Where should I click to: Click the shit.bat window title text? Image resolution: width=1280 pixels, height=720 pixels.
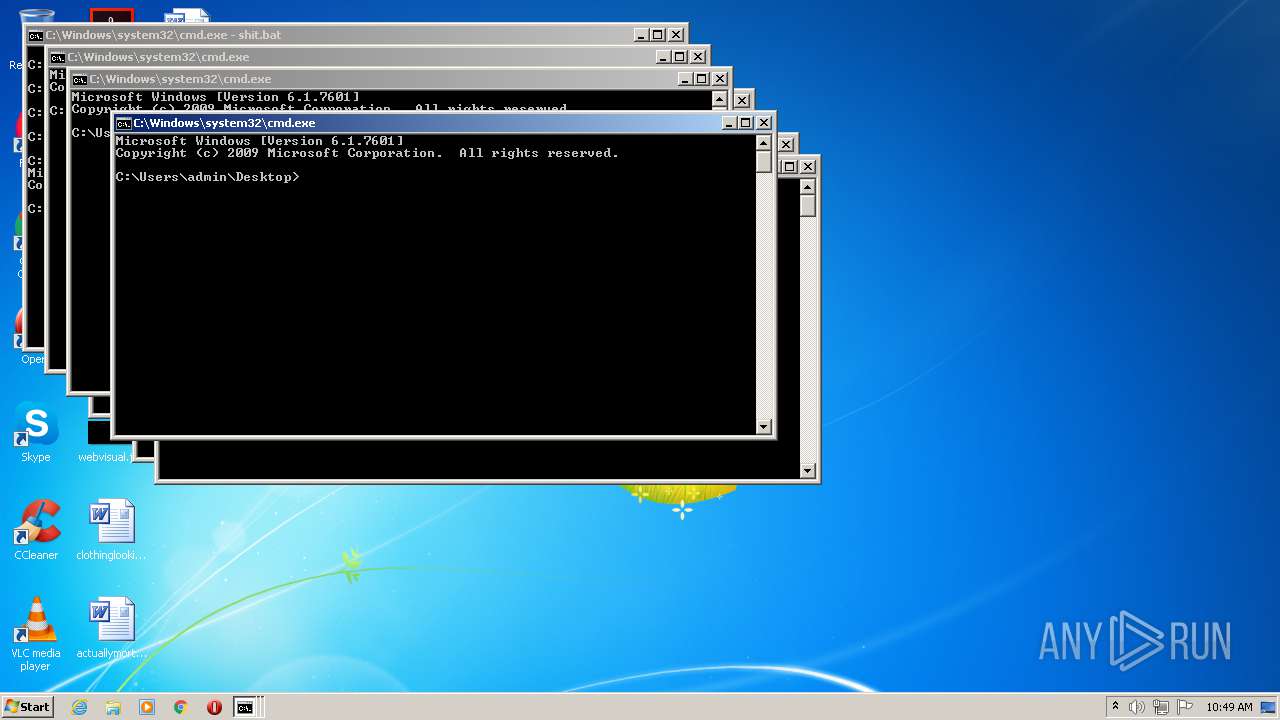(x=163, y=35)
